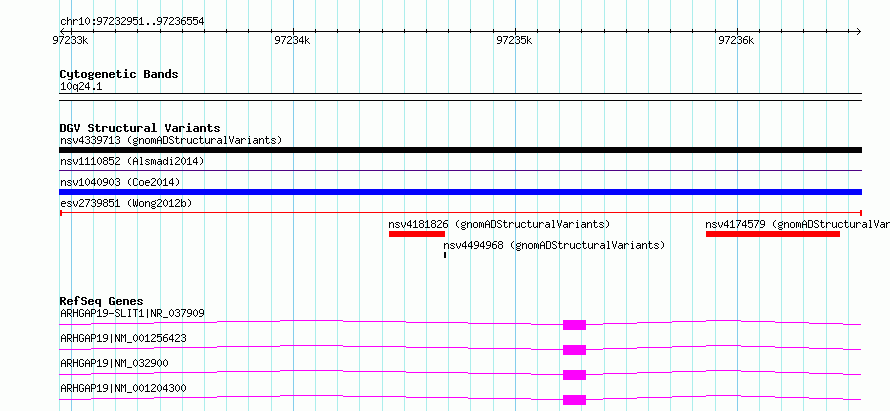Select the esv2739851 (Wong2012b) label
The width and height of the screenshot is (890, 411).
click(124, 203)
